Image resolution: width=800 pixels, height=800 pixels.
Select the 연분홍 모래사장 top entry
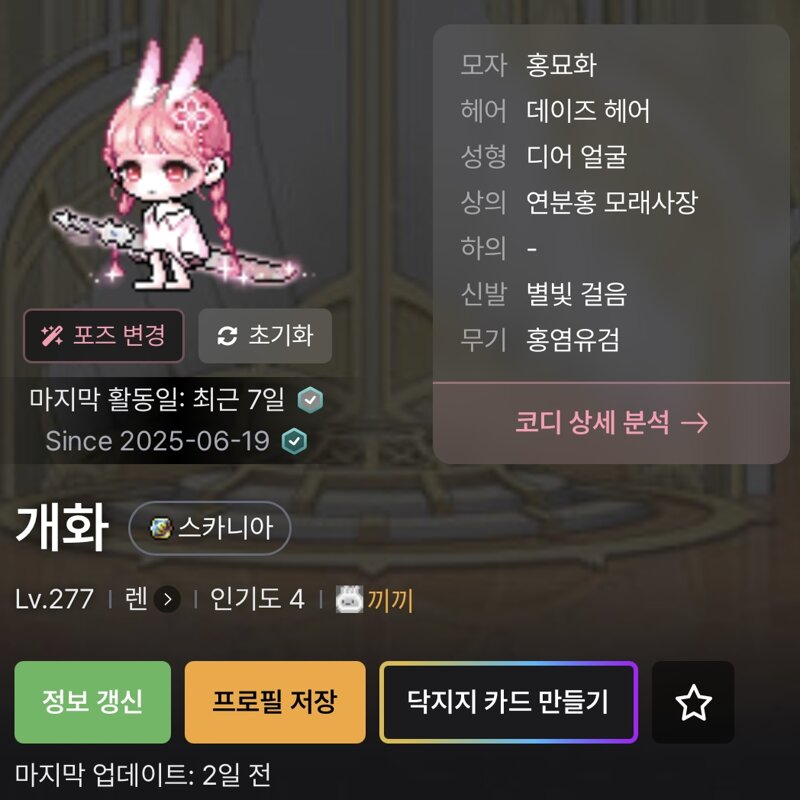click(x=612, y=203)
